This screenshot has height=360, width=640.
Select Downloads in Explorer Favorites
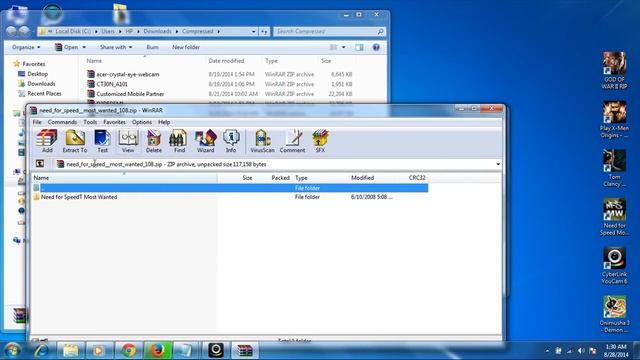coord(41,84)
